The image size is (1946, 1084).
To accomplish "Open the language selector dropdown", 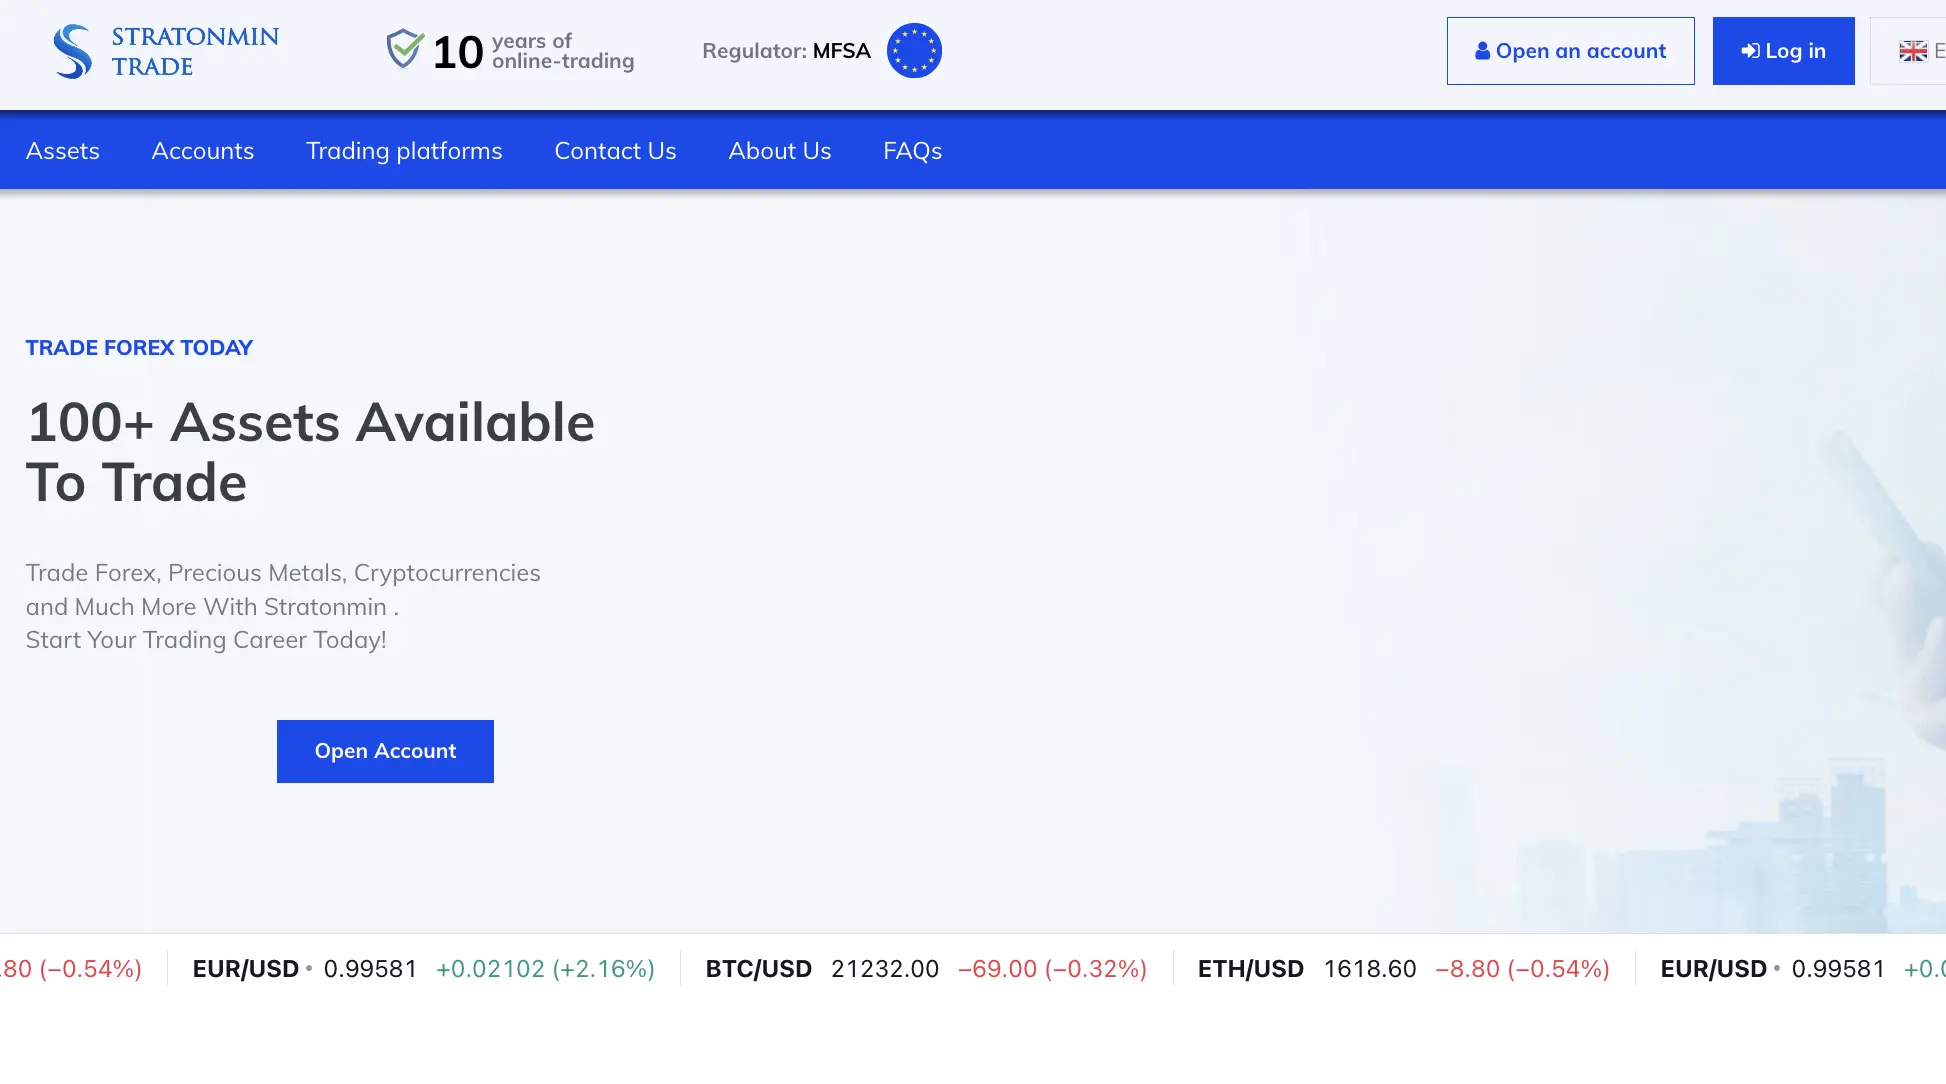I will [1908, 51].
